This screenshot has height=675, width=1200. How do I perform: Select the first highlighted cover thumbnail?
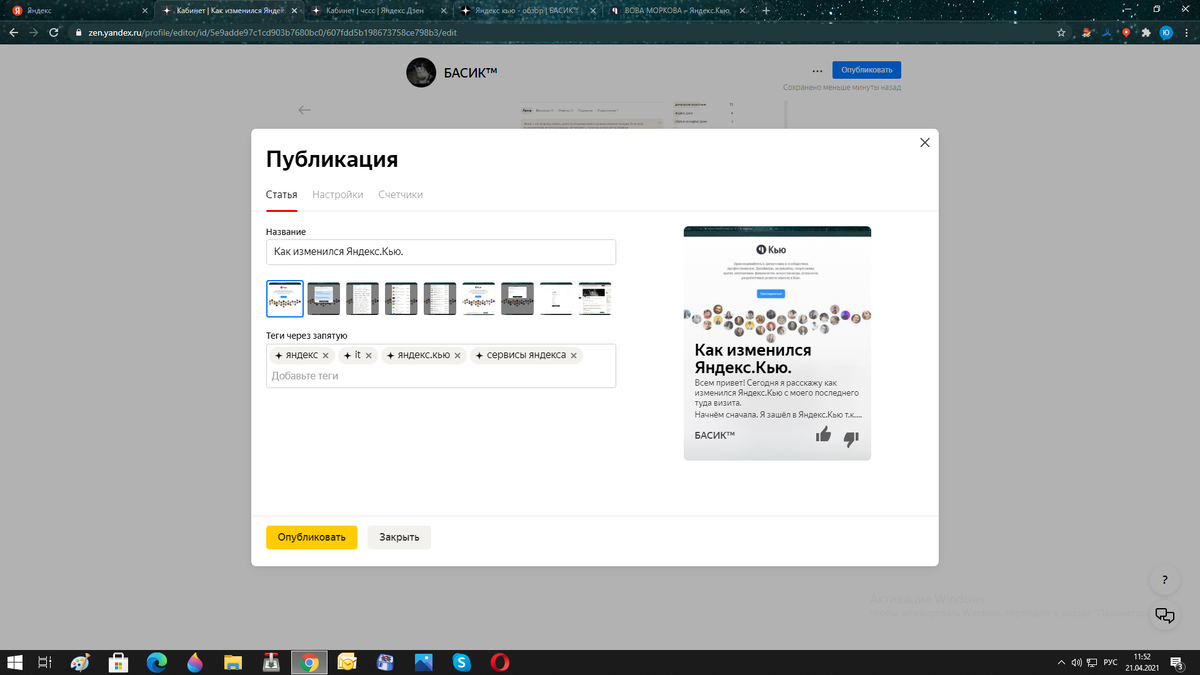[x=285, y=298]
